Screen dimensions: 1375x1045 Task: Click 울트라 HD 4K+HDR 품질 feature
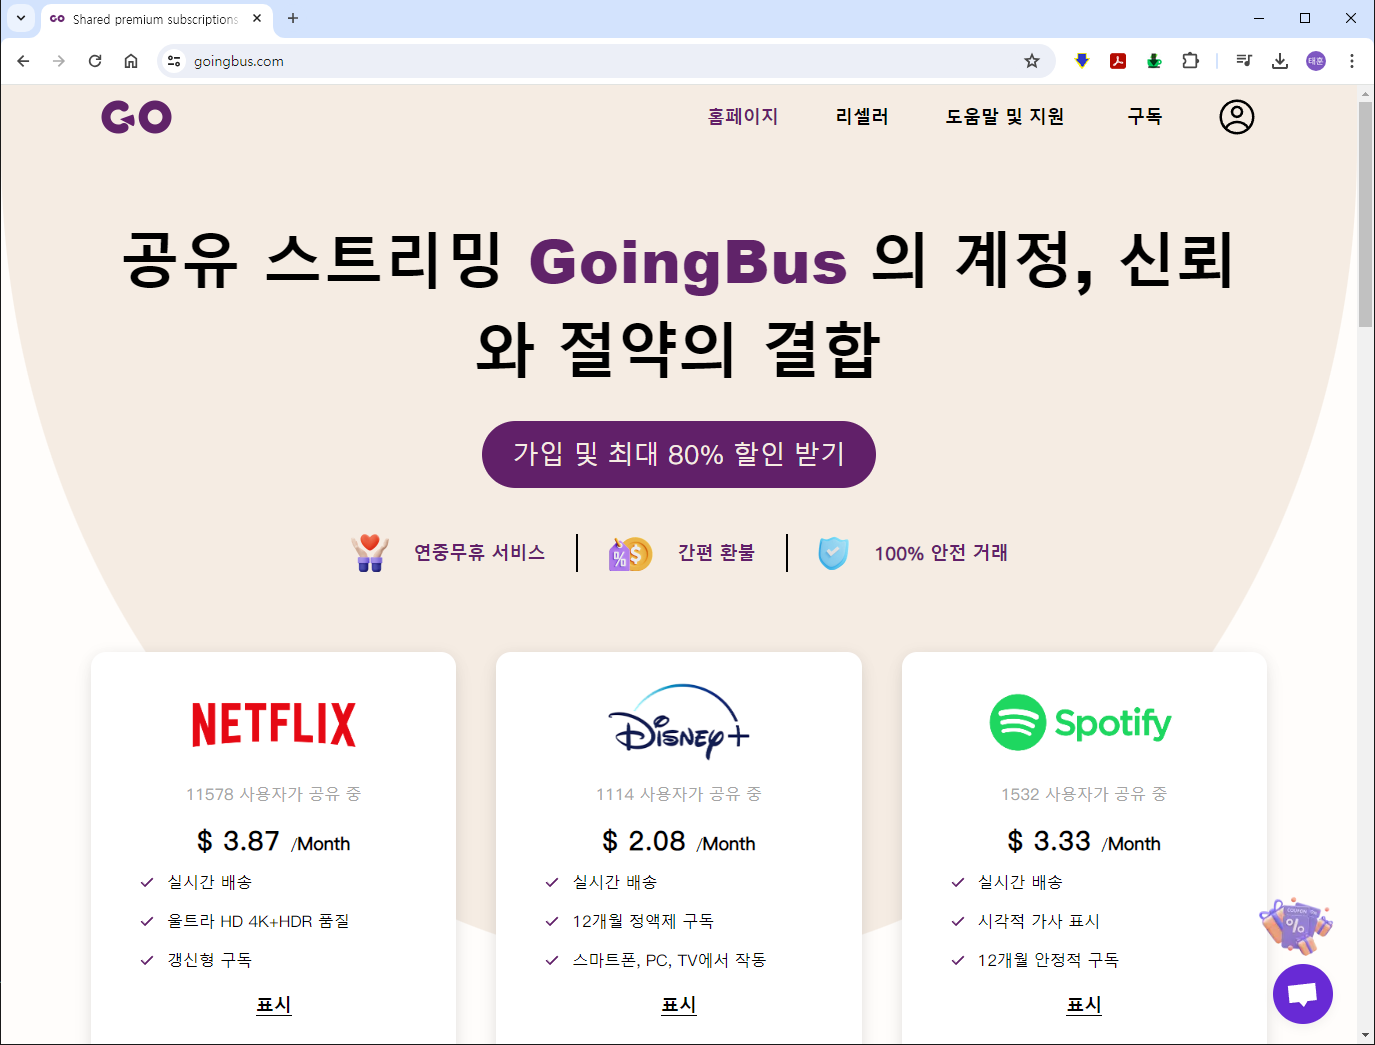259,921
